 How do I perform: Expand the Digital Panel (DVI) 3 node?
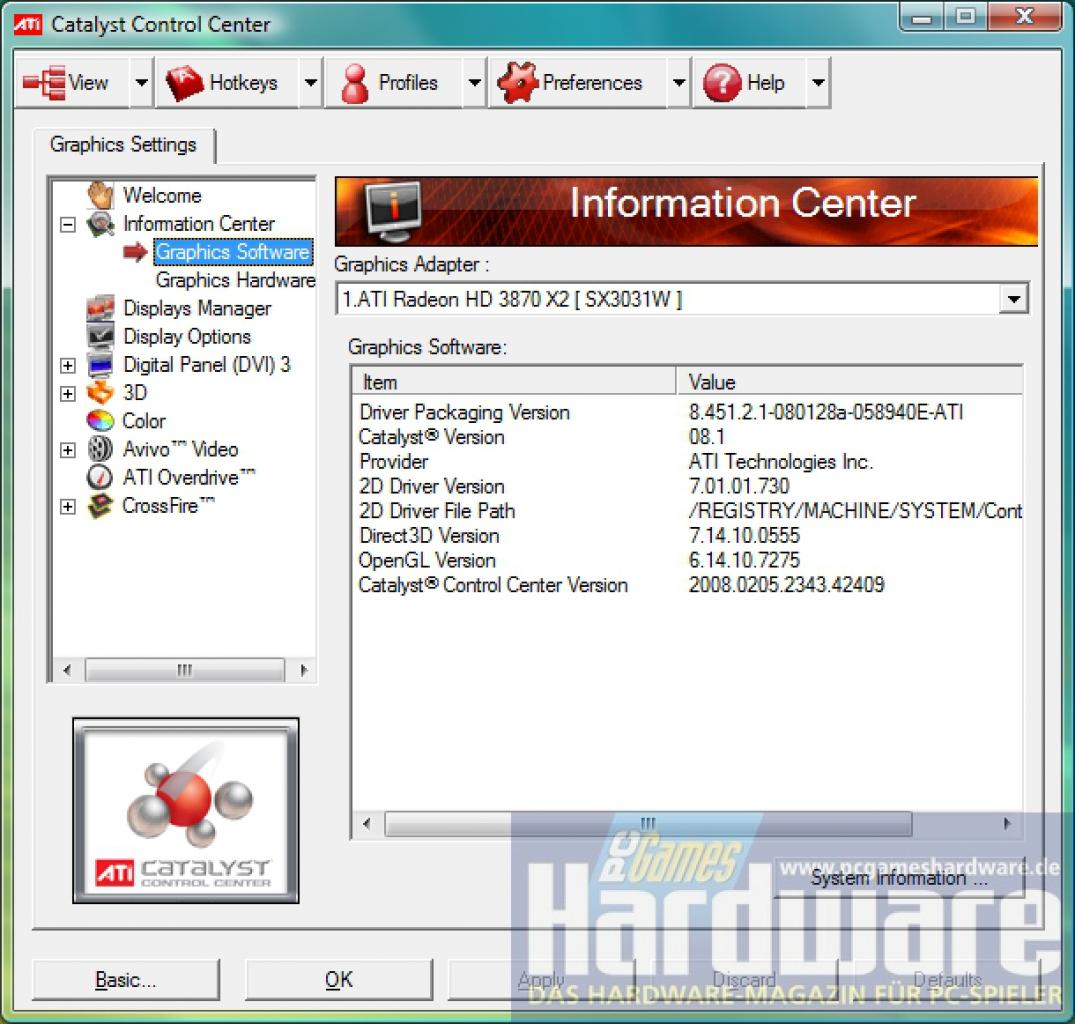68,365
